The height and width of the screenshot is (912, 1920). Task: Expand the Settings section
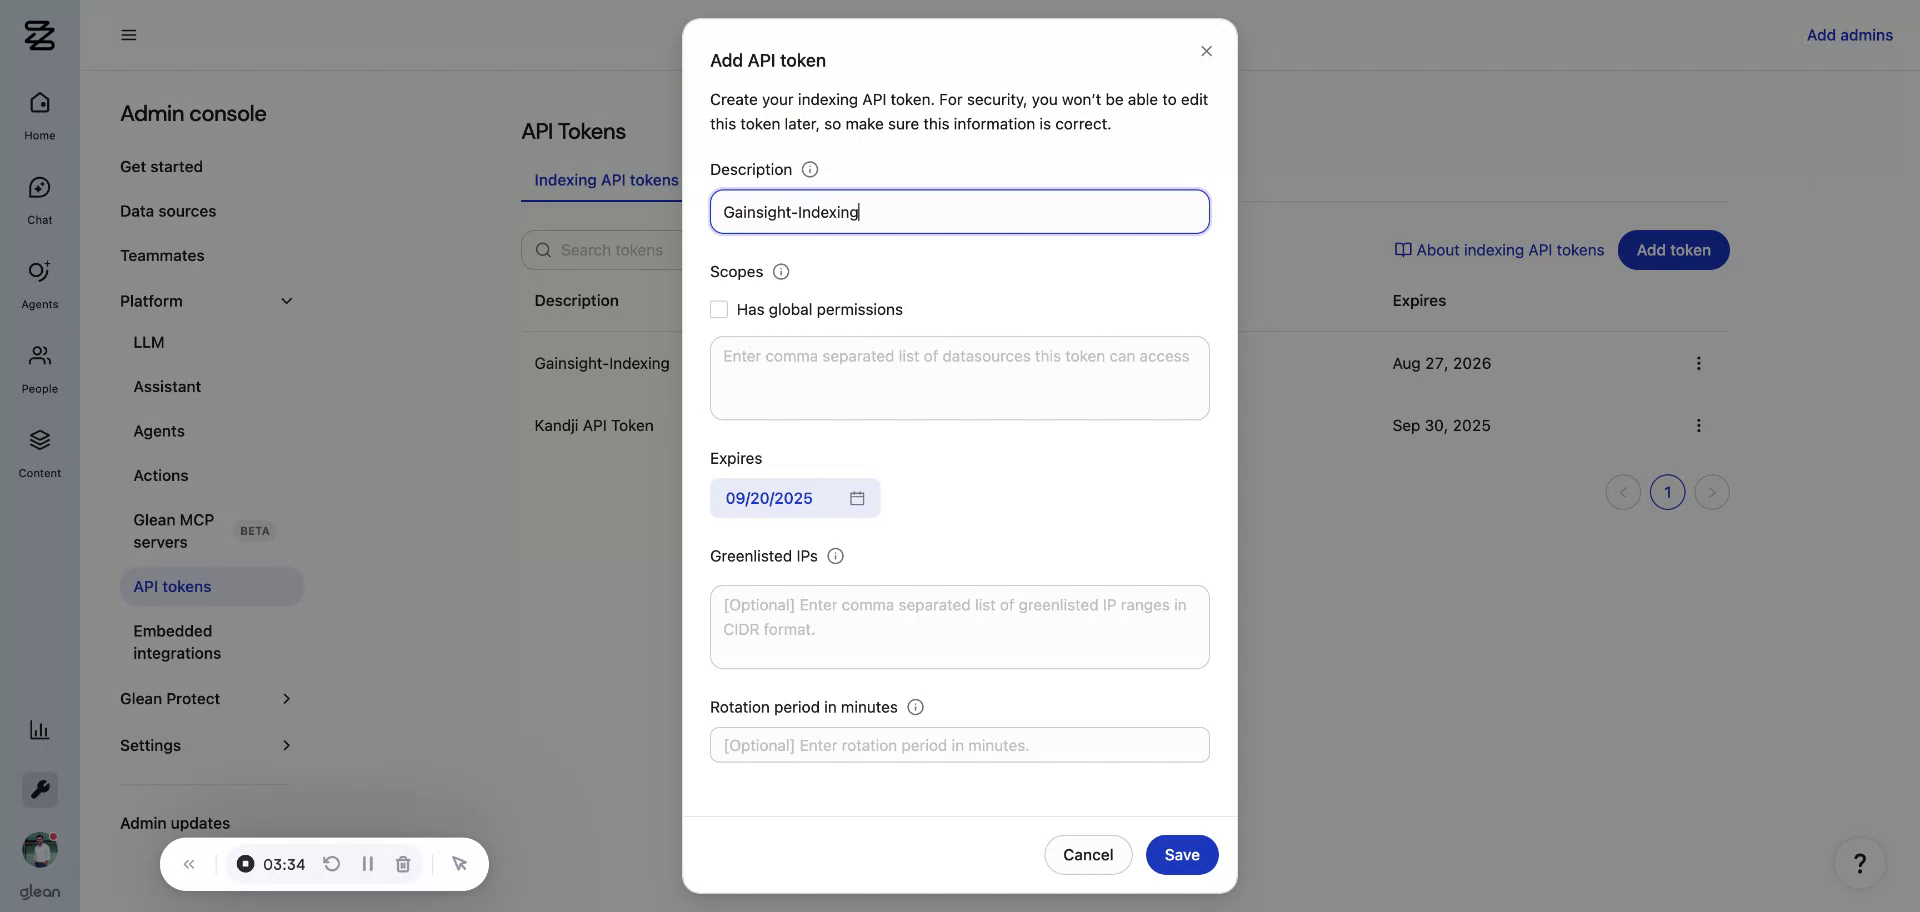pyautogui.click(x=287, y=745)
